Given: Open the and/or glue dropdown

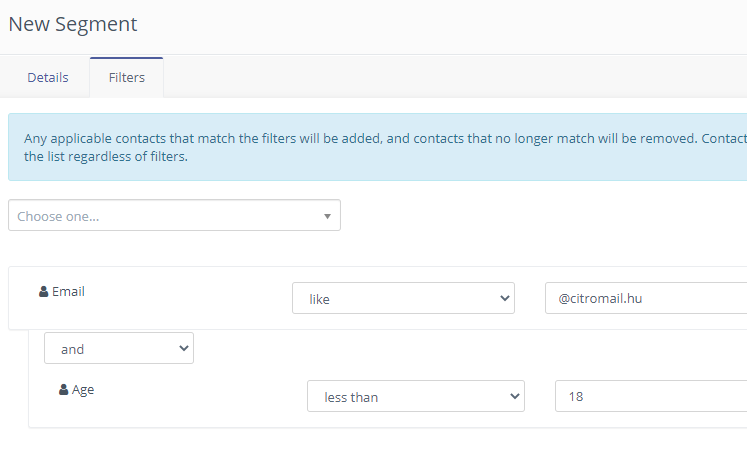Looking at the screenshot, I should [x=119, y=348].
